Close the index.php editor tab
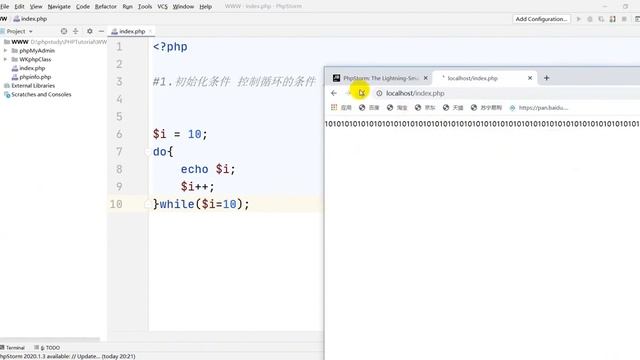Screen dimensions: 640x360 (151, 31)
